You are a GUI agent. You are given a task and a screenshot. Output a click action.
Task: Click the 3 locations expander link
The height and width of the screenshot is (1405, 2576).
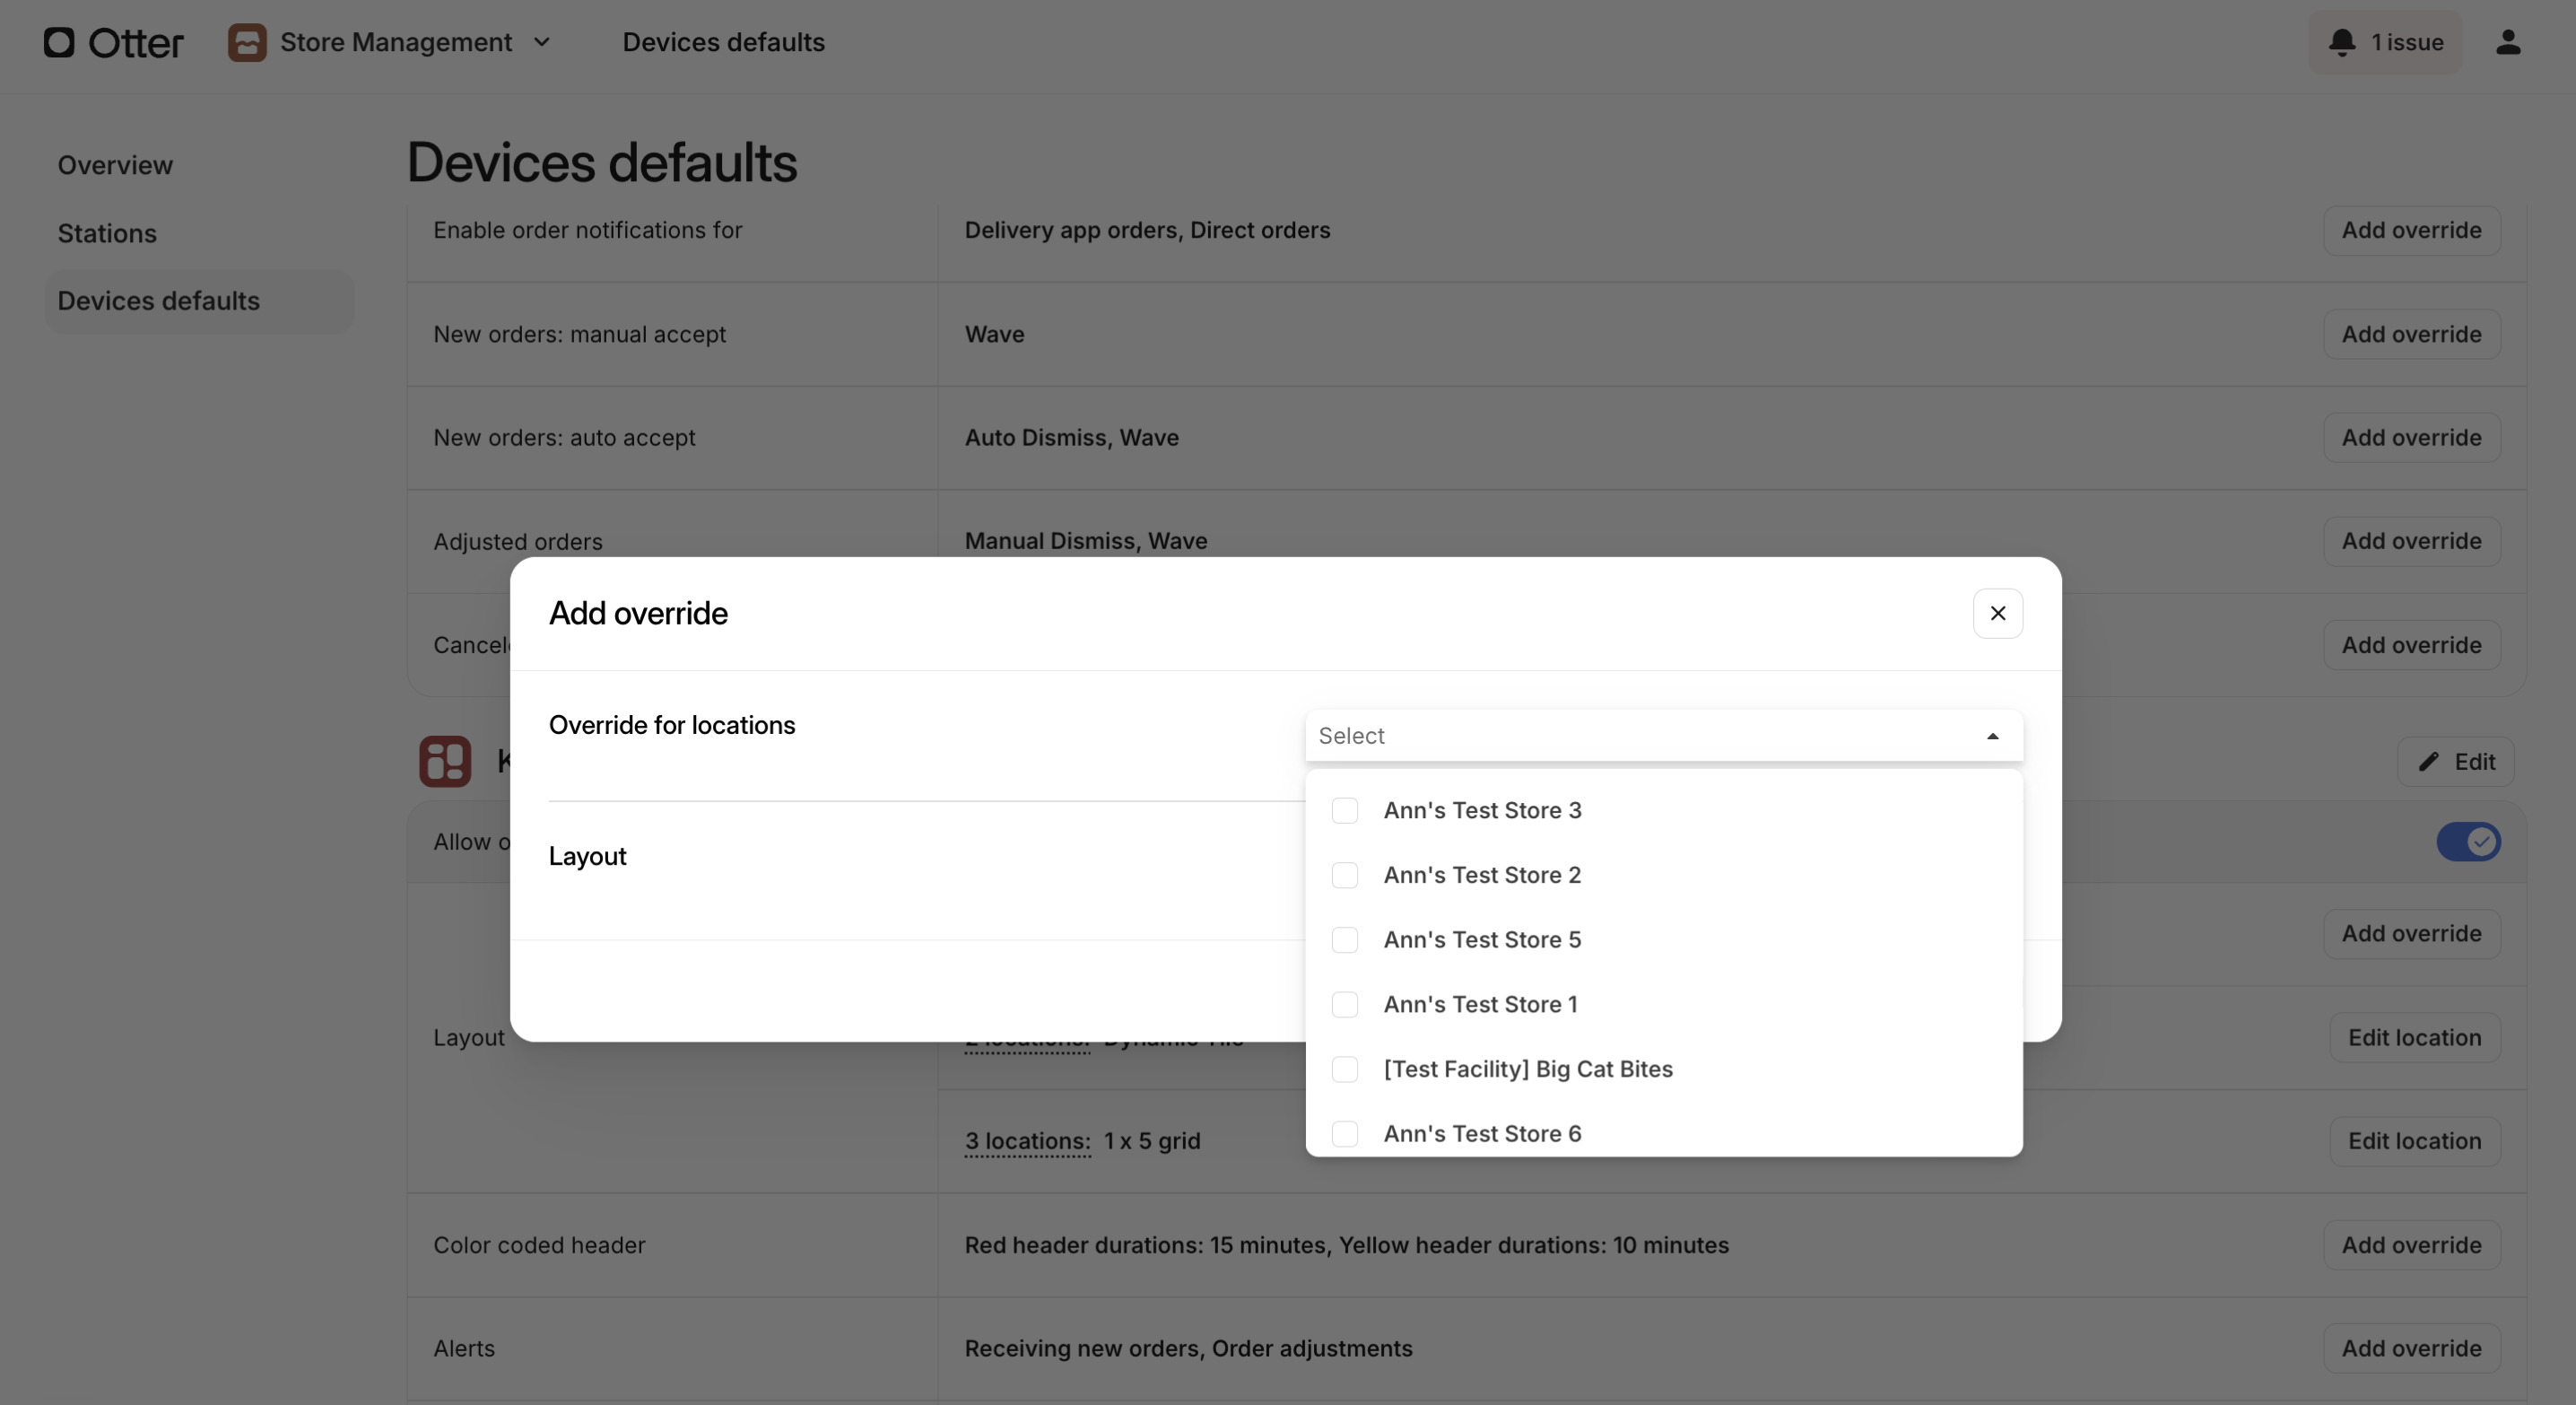click(x=1026, y=1141)
